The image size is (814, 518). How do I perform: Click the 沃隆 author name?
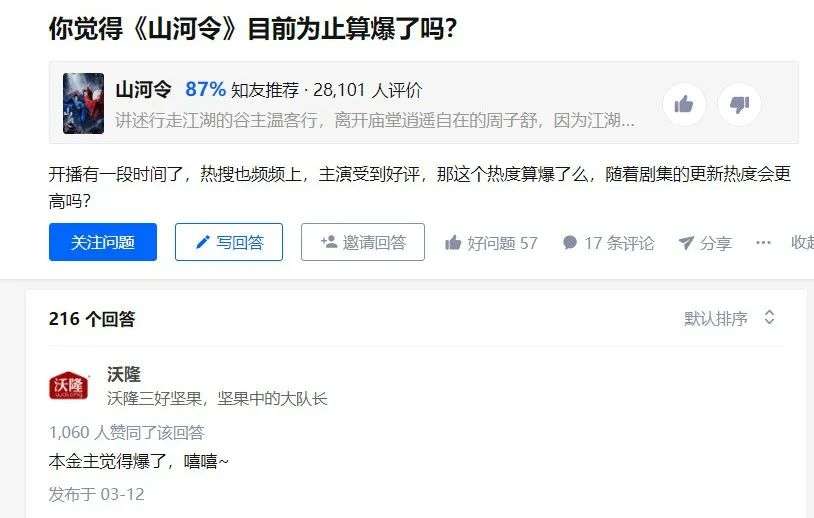(124, 374)
